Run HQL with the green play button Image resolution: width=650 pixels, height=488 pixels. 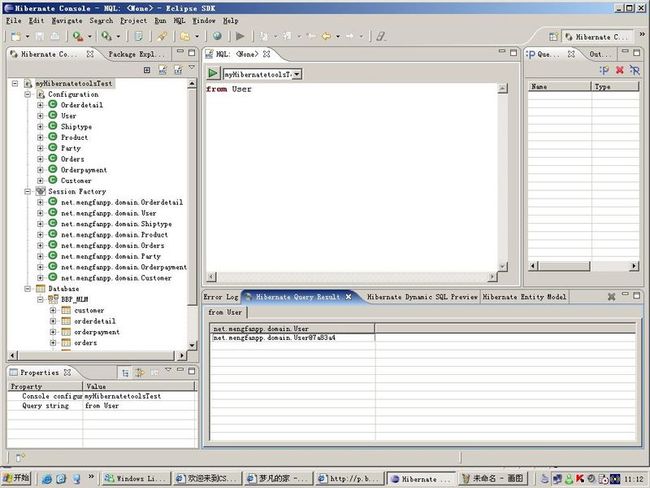pyautogui.click(x=213, y=74)
